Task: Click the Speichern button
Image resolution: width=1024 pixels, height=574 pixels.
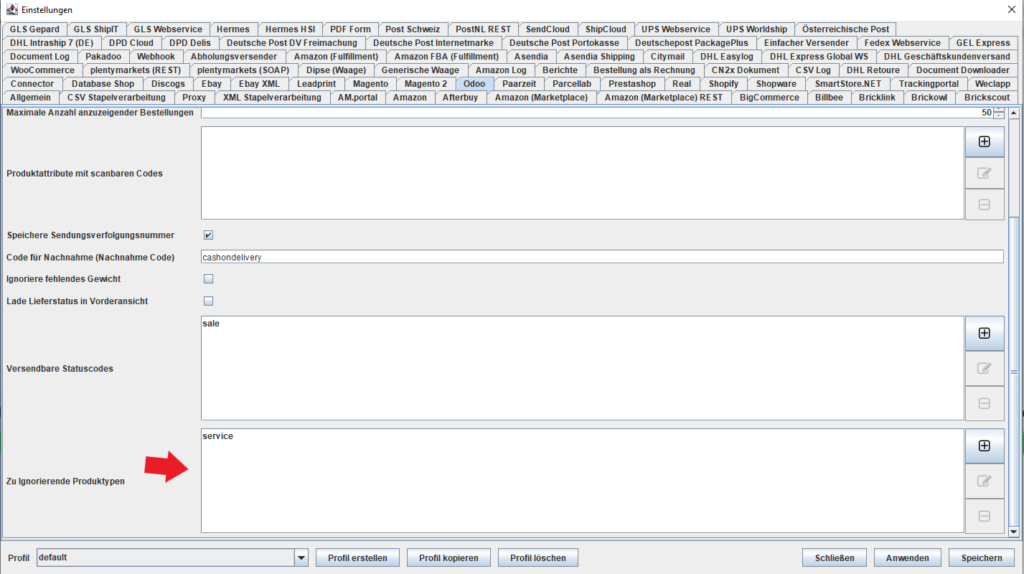Action: 982,558
